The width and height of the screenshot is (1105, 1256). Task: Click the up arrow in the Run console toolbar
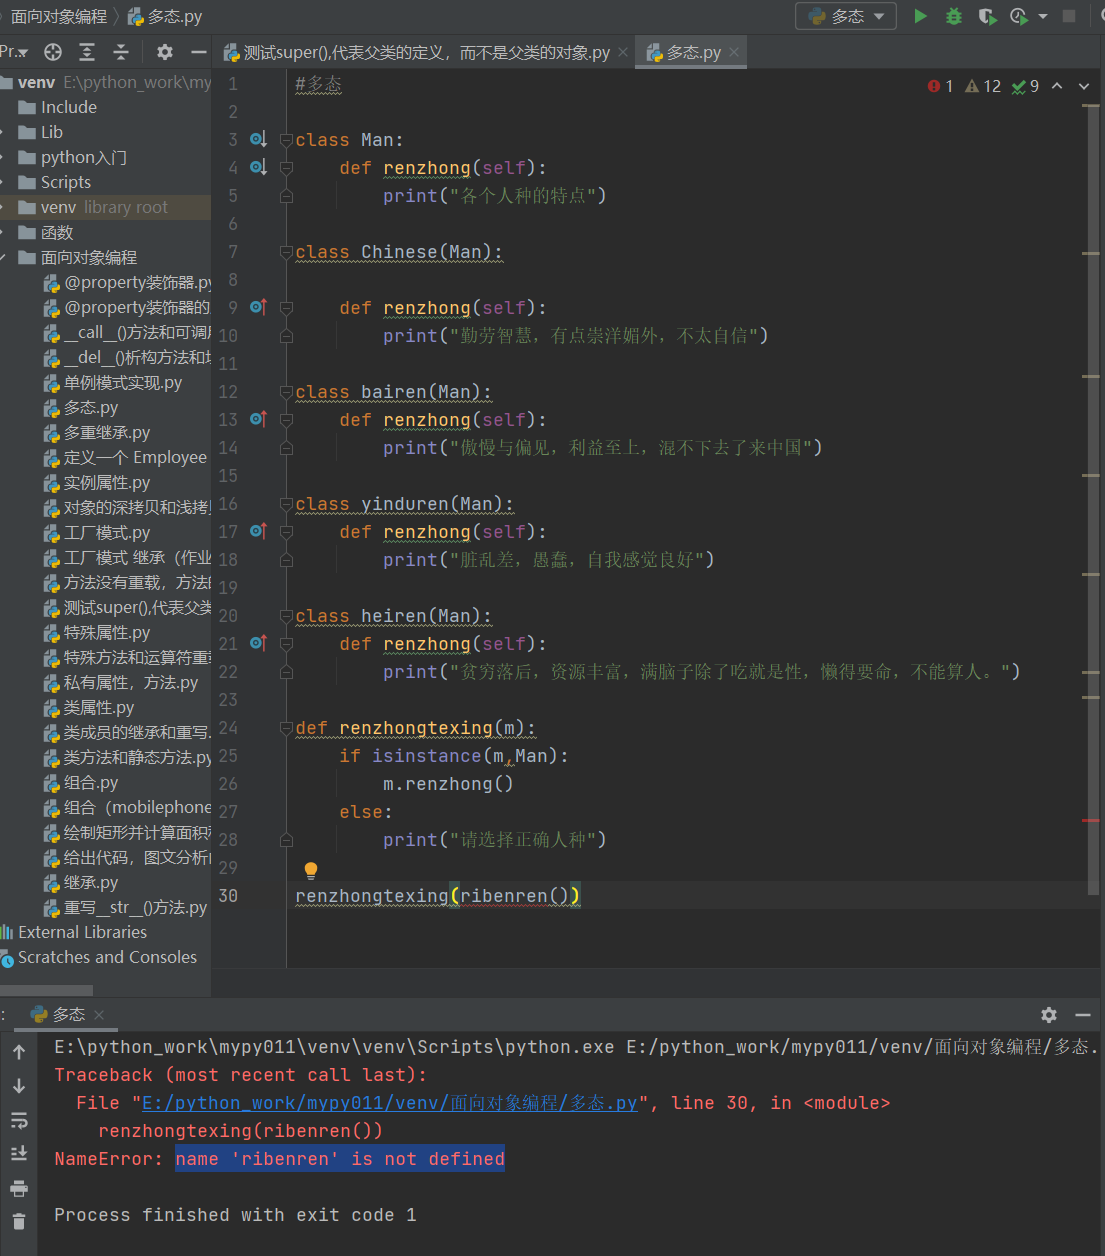pos(19,1052)
